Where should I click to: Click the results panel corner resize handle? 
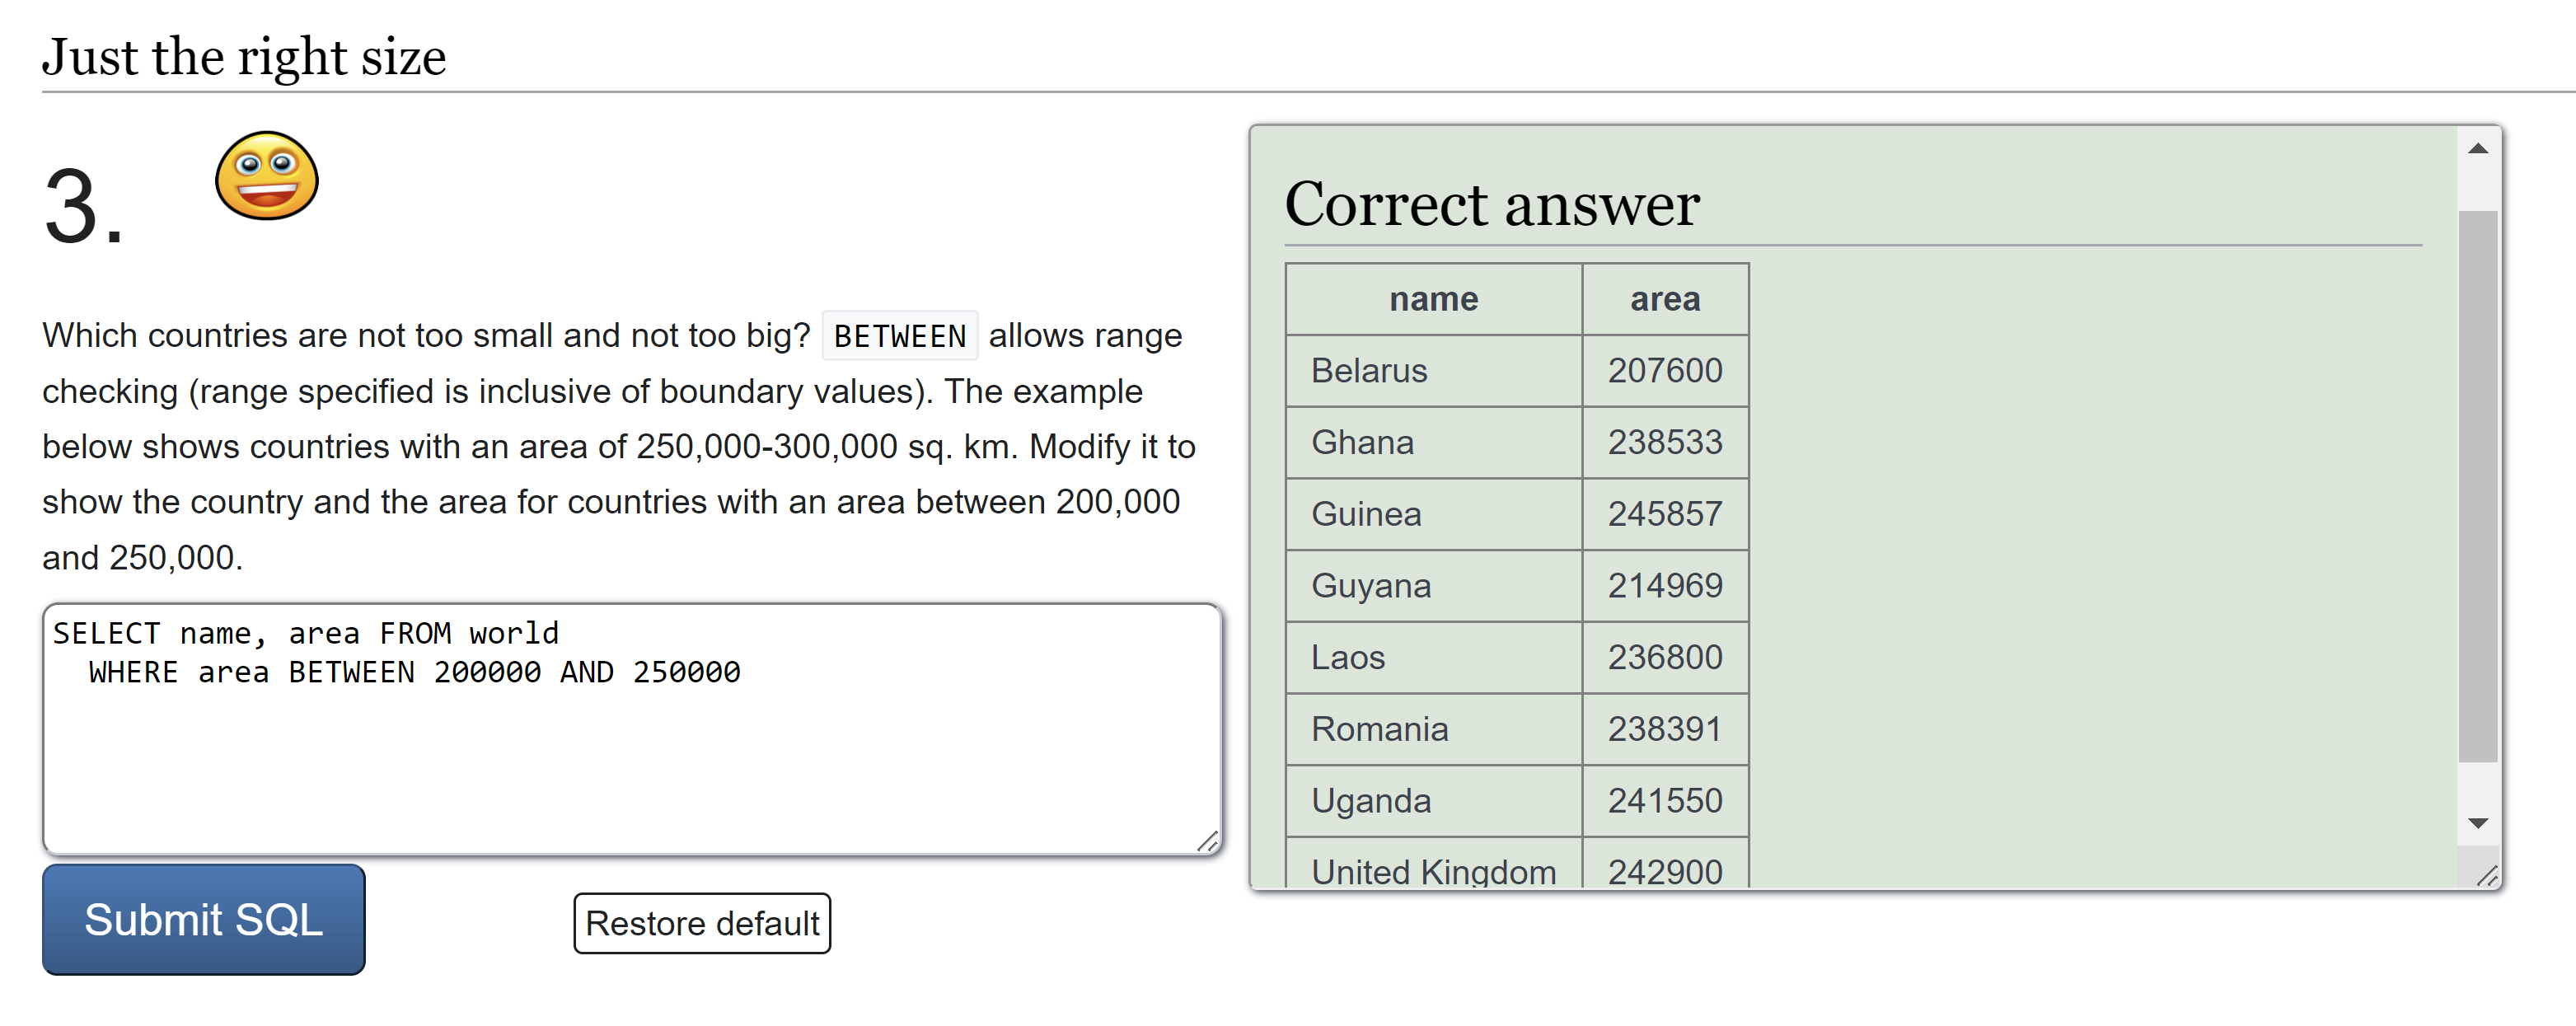click(2487, 876)
